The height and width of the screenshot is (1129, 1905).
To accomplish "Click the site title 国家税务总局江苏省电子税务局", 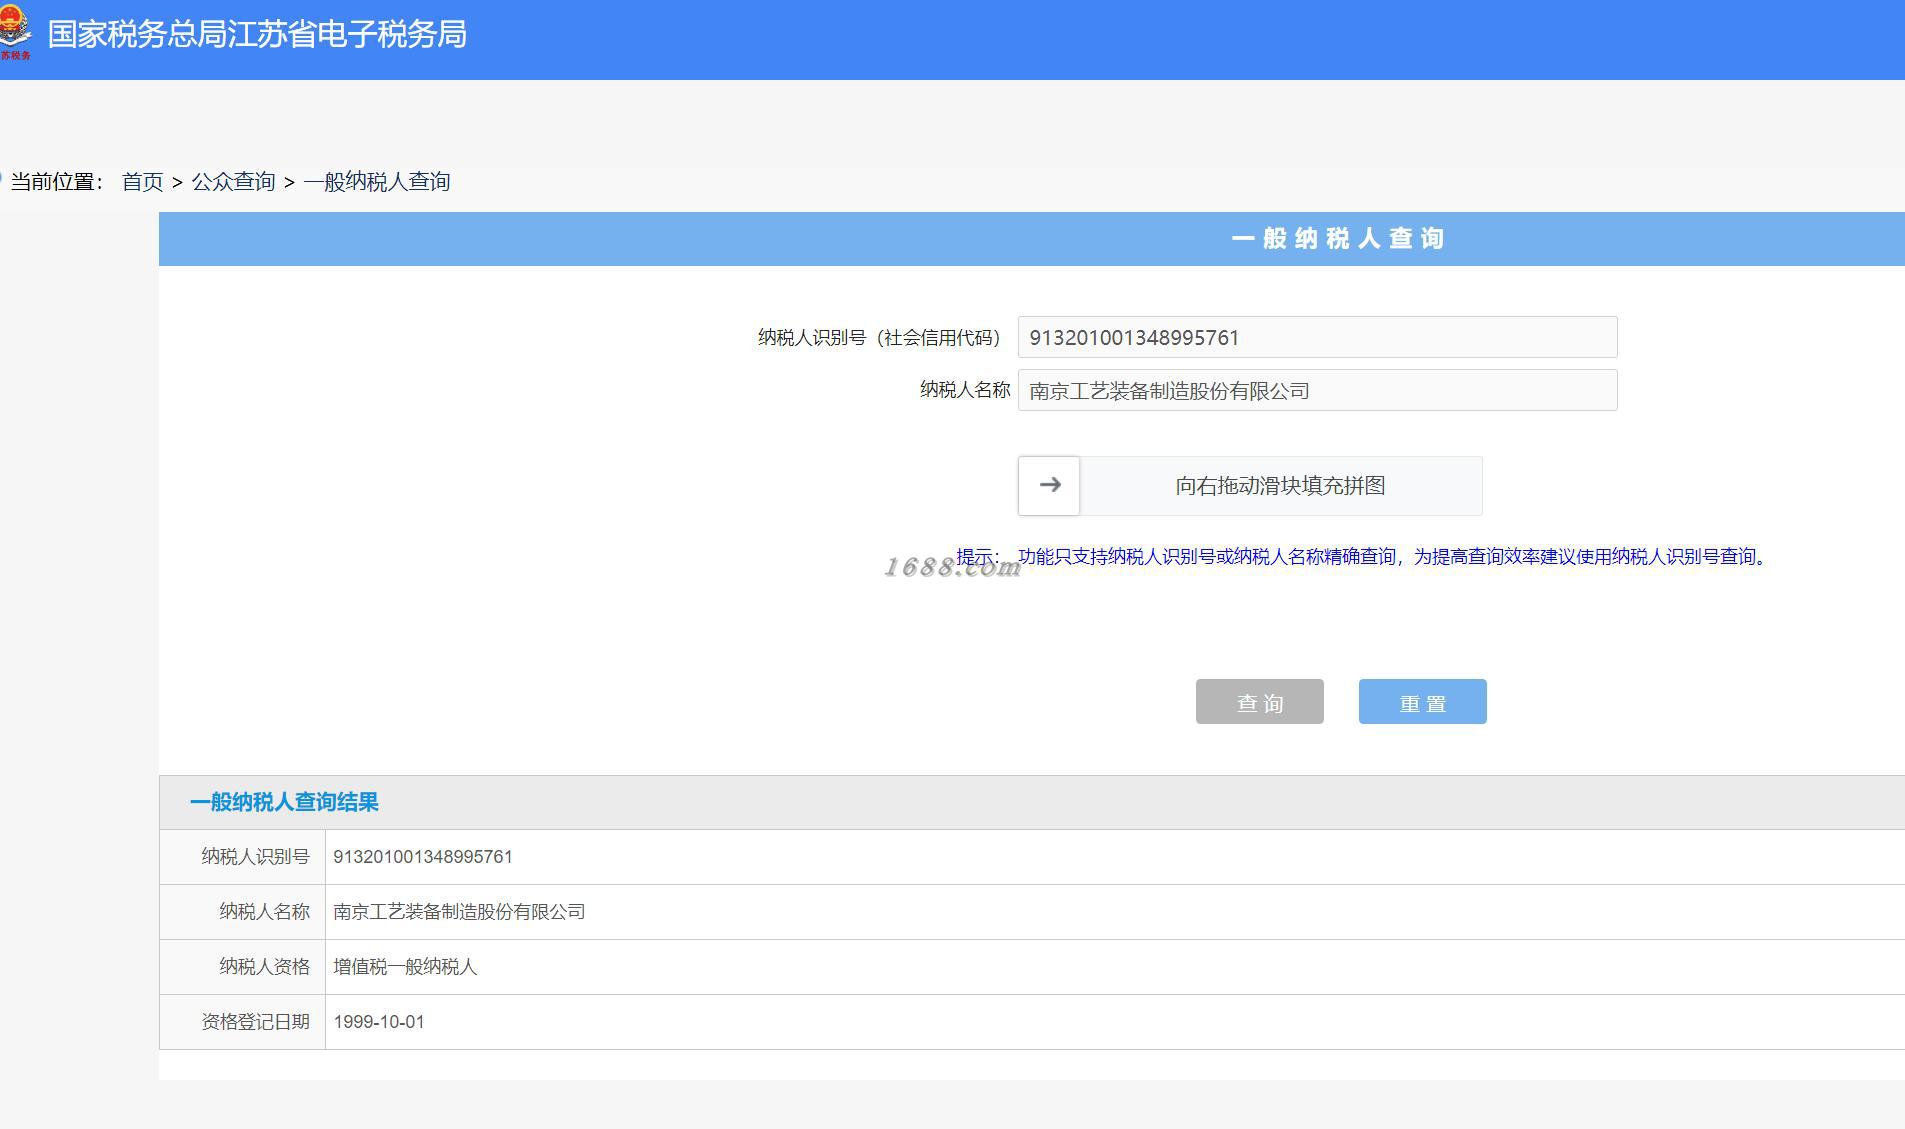I will [x=257, y=34].
